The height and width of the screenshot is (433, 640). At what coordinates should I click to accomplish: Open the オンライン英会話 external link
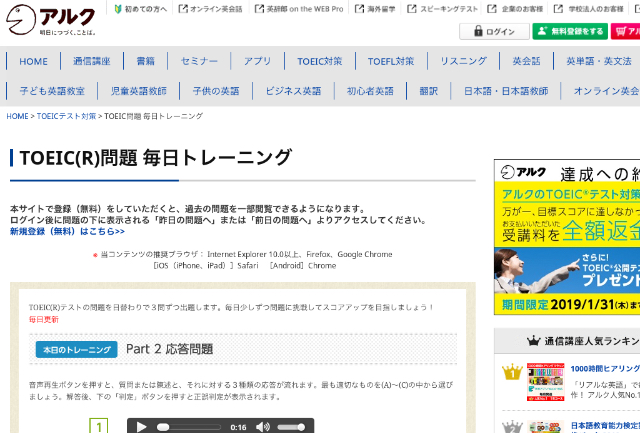point(211,9)
